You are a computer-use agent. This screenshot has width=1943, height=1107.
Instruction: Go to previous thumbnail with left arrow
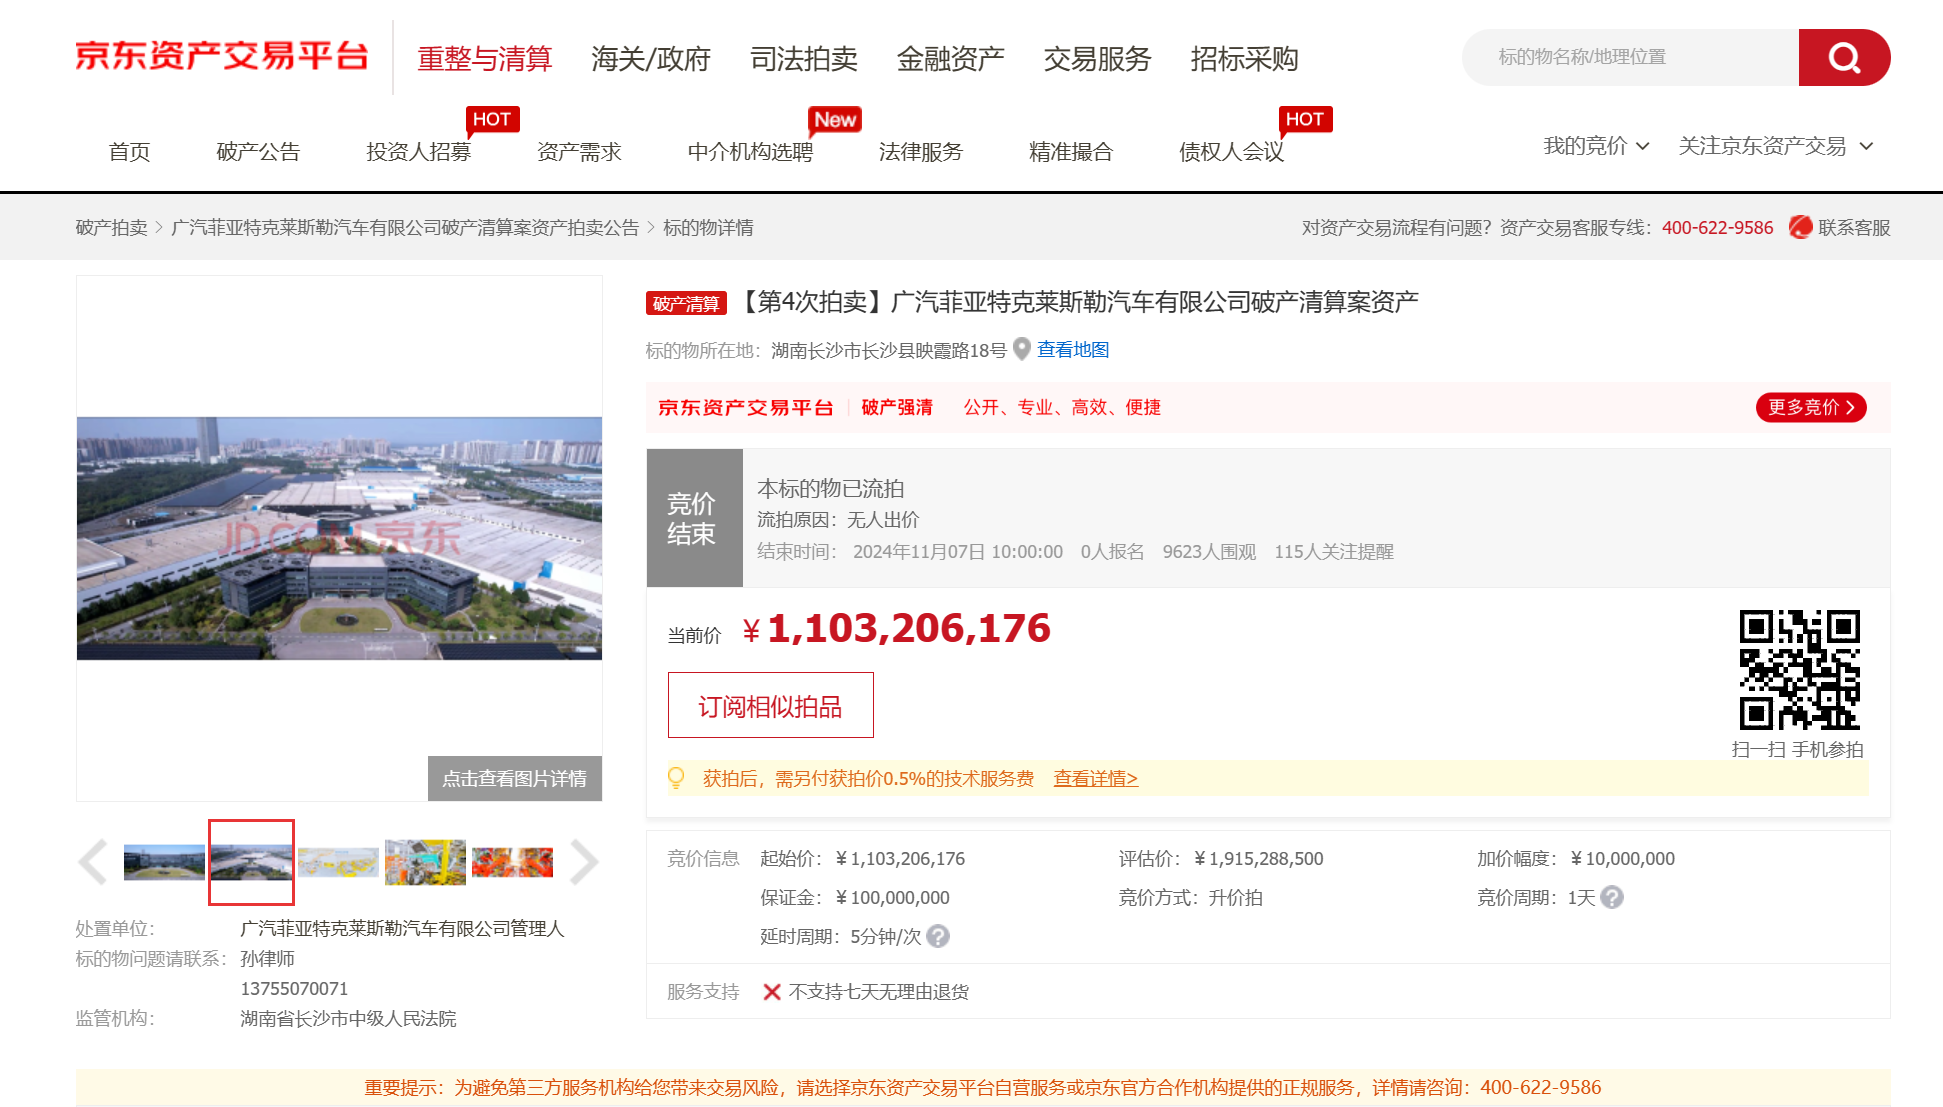[x=93, y=862]
